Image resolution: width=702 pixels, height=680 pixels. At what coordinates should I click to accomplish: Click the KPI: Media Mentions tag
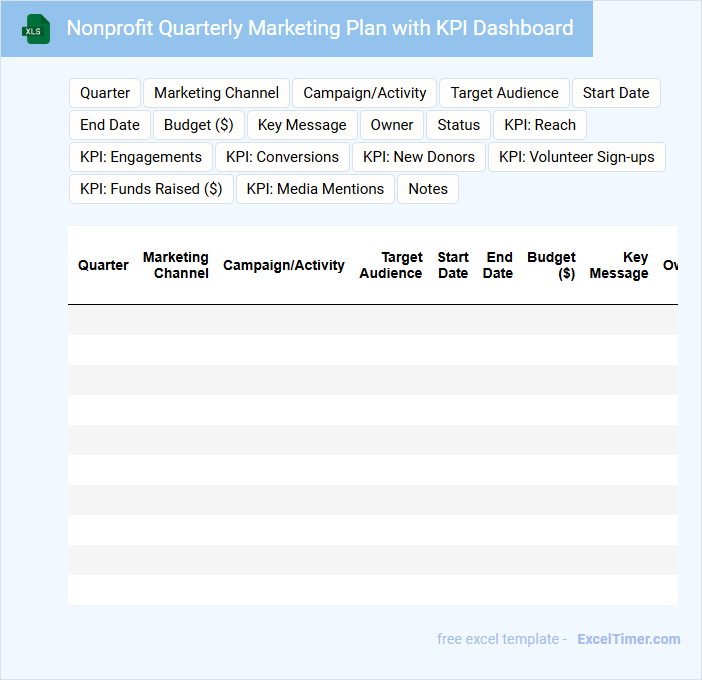point(315,189)
